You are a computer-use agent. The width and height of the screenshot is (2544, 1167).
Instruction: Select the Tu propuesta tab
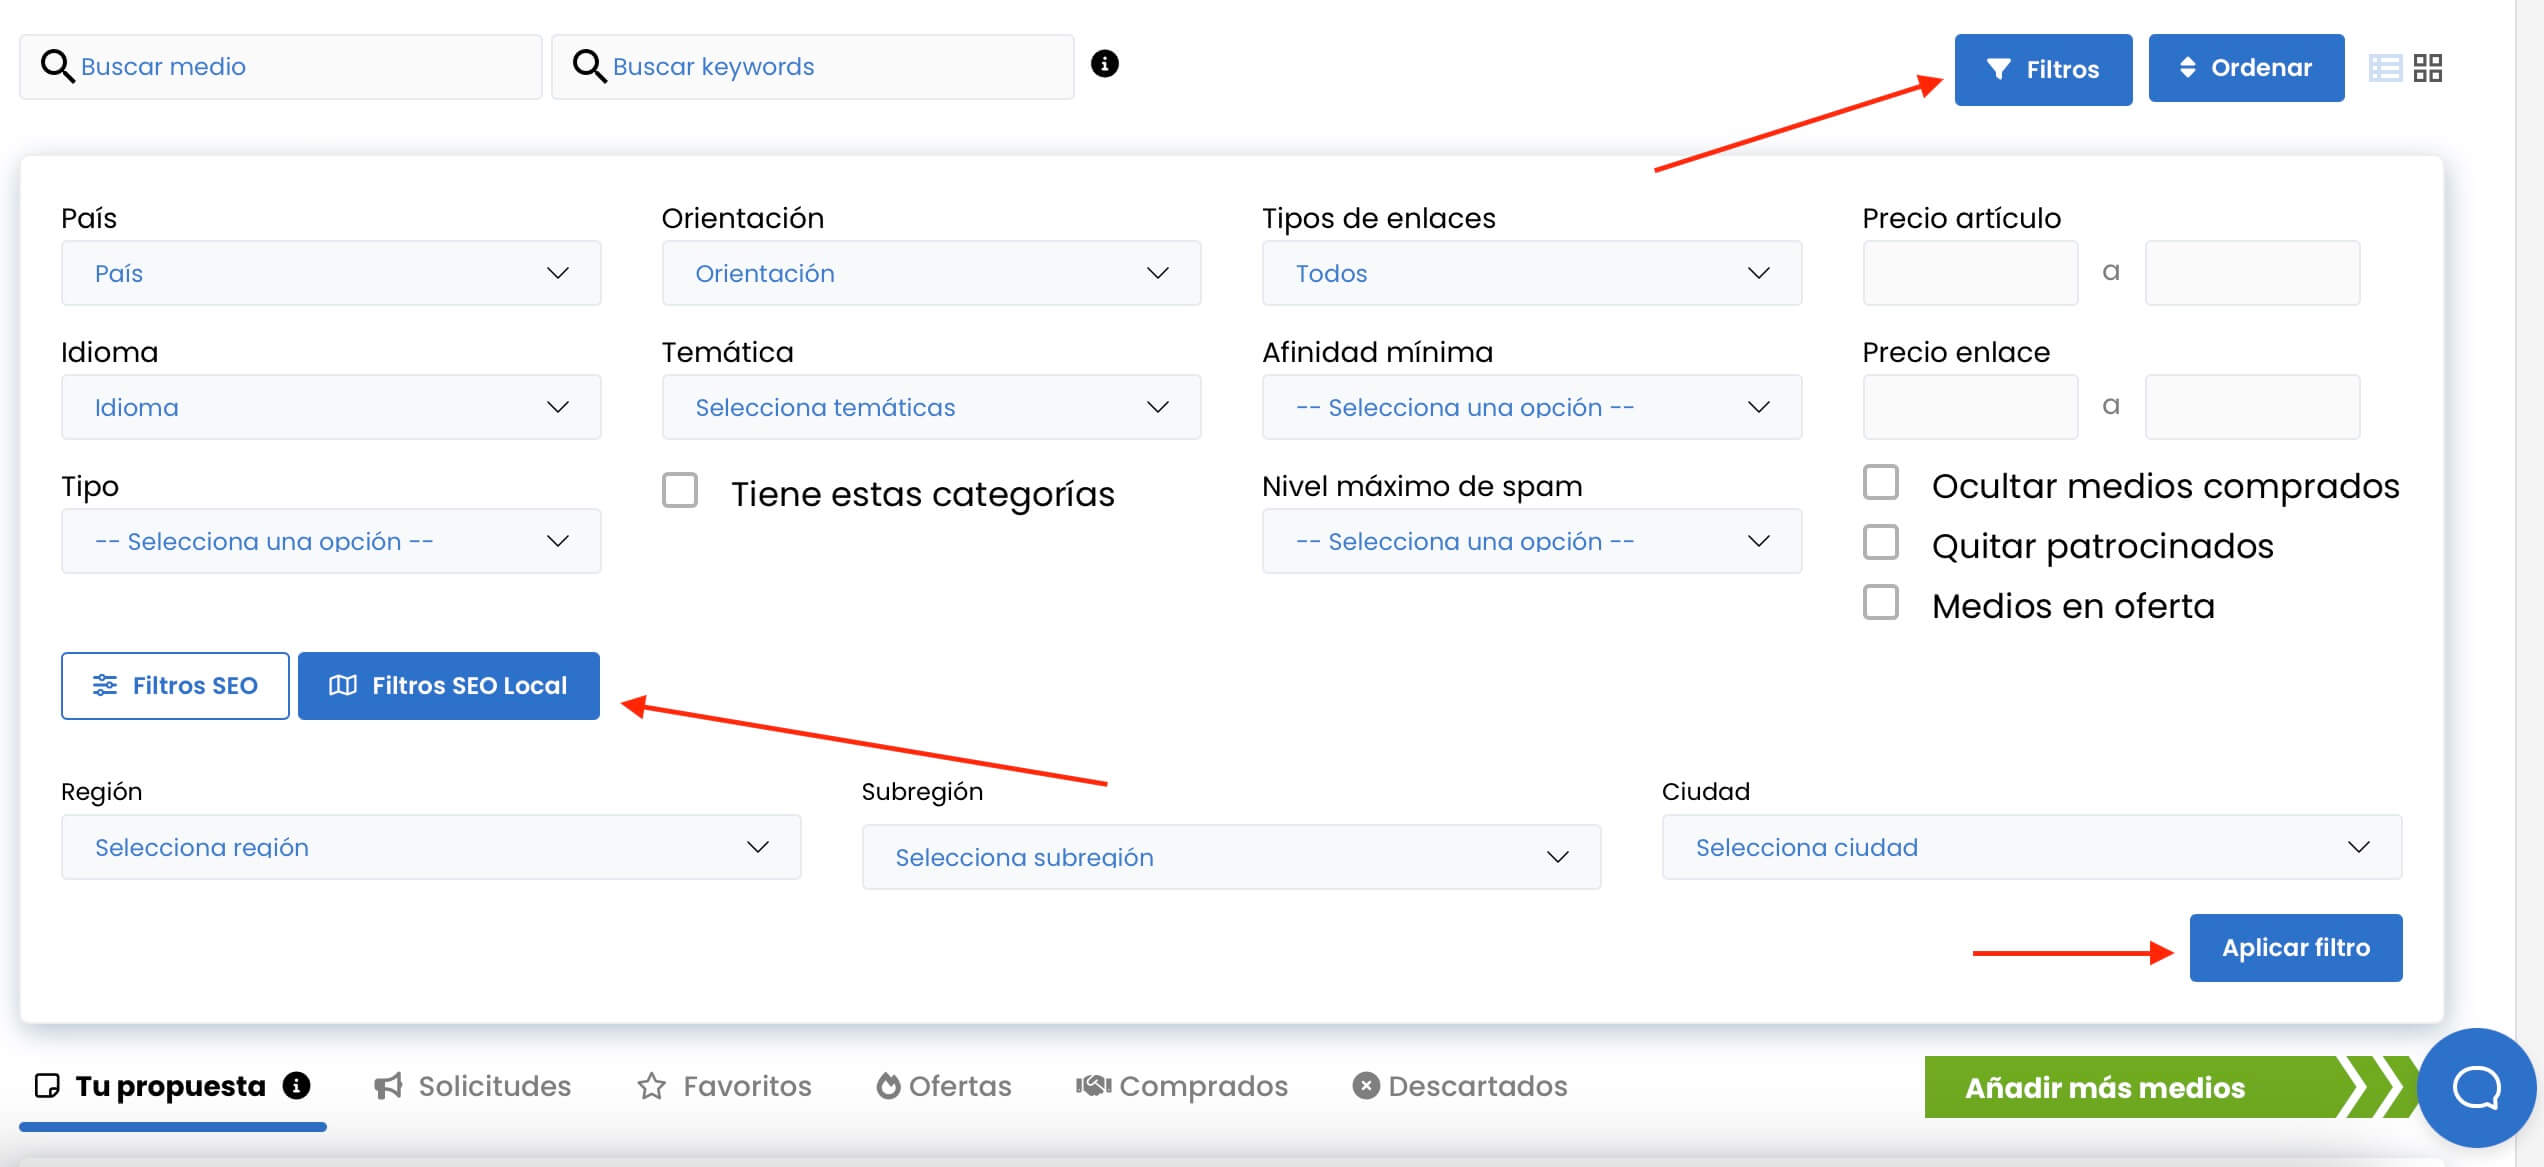[x=172, y=1086]
